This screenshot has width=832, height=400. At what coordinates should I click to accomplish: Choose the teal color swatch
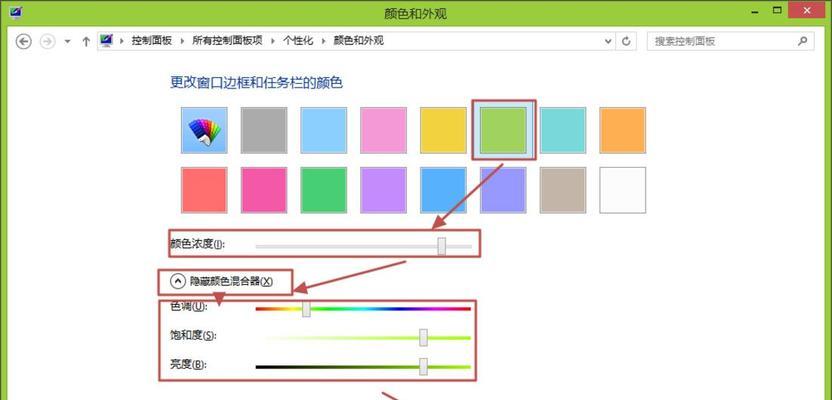pyautogui.click(x=563, y=131)
